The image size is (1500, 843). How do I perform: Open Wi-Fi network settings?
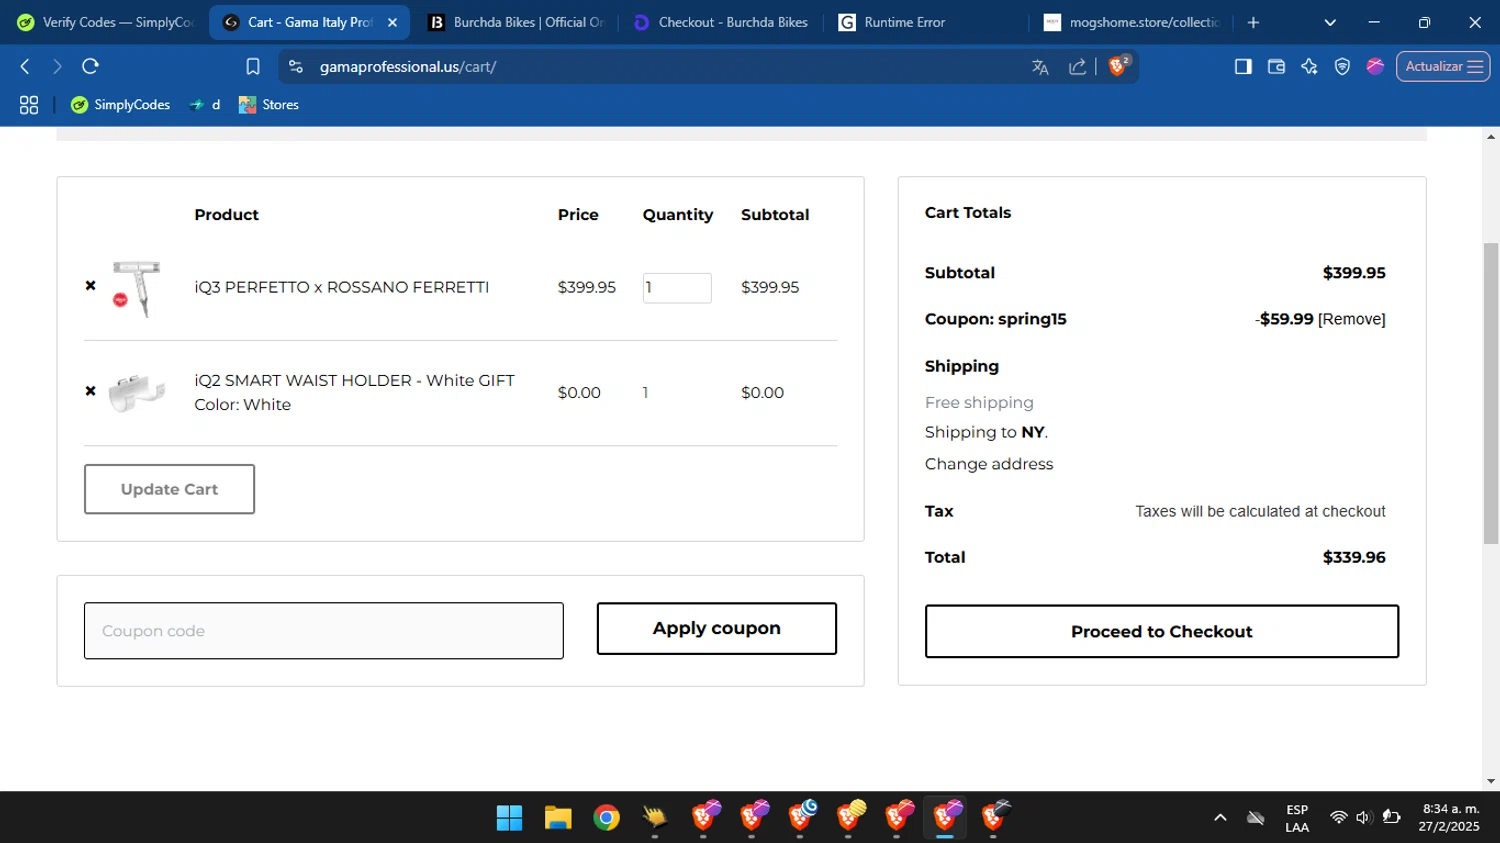pos(1338,818)
